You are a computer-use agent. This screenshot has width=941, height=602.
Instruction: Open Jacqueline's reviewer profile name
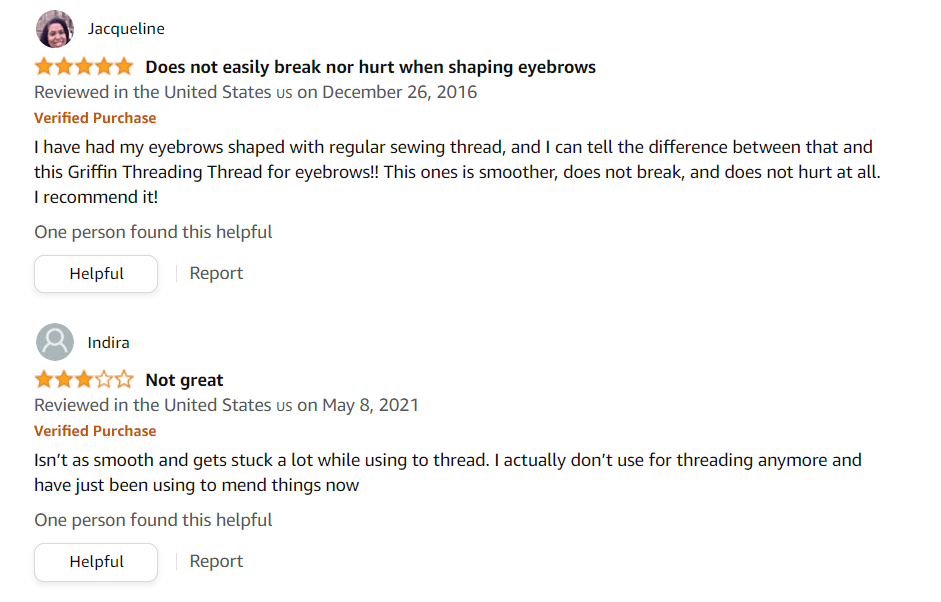click(126, 29)
